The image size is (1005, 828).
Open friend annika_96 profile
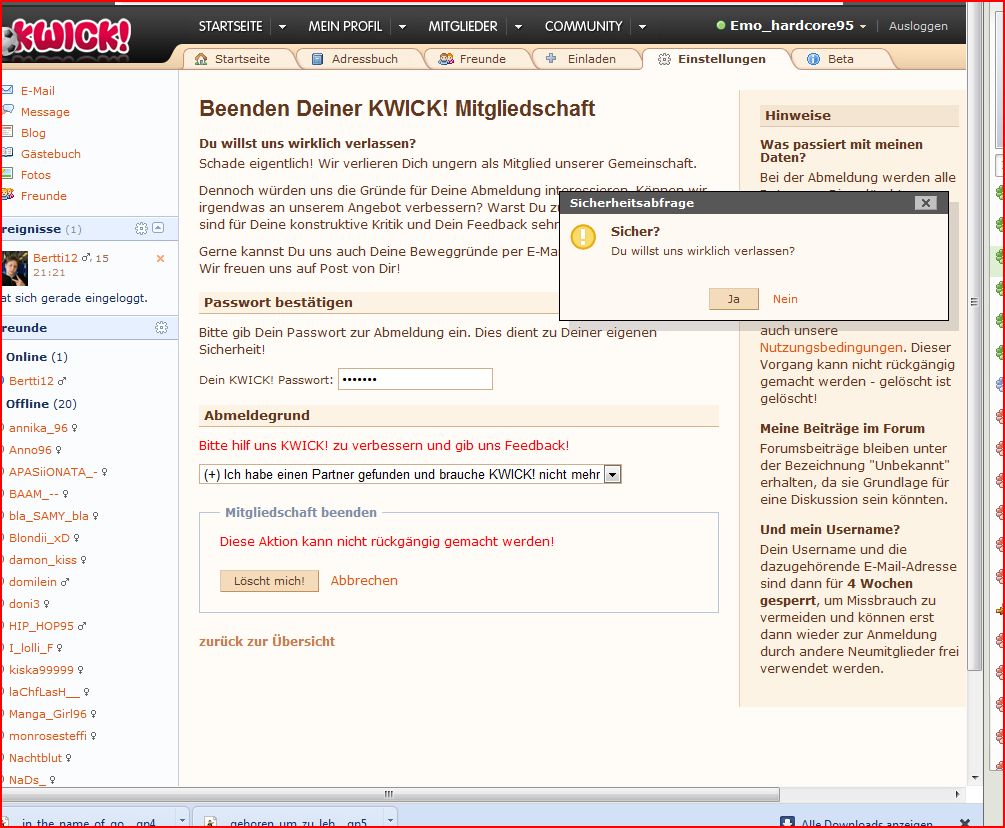tap(38, 428)
